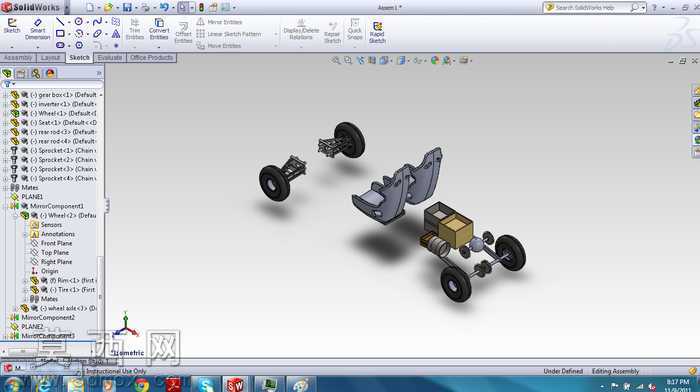Click the New document icon
Viewport: 700px width, 392px height.
pyautogui.click(x=90, y=8)
